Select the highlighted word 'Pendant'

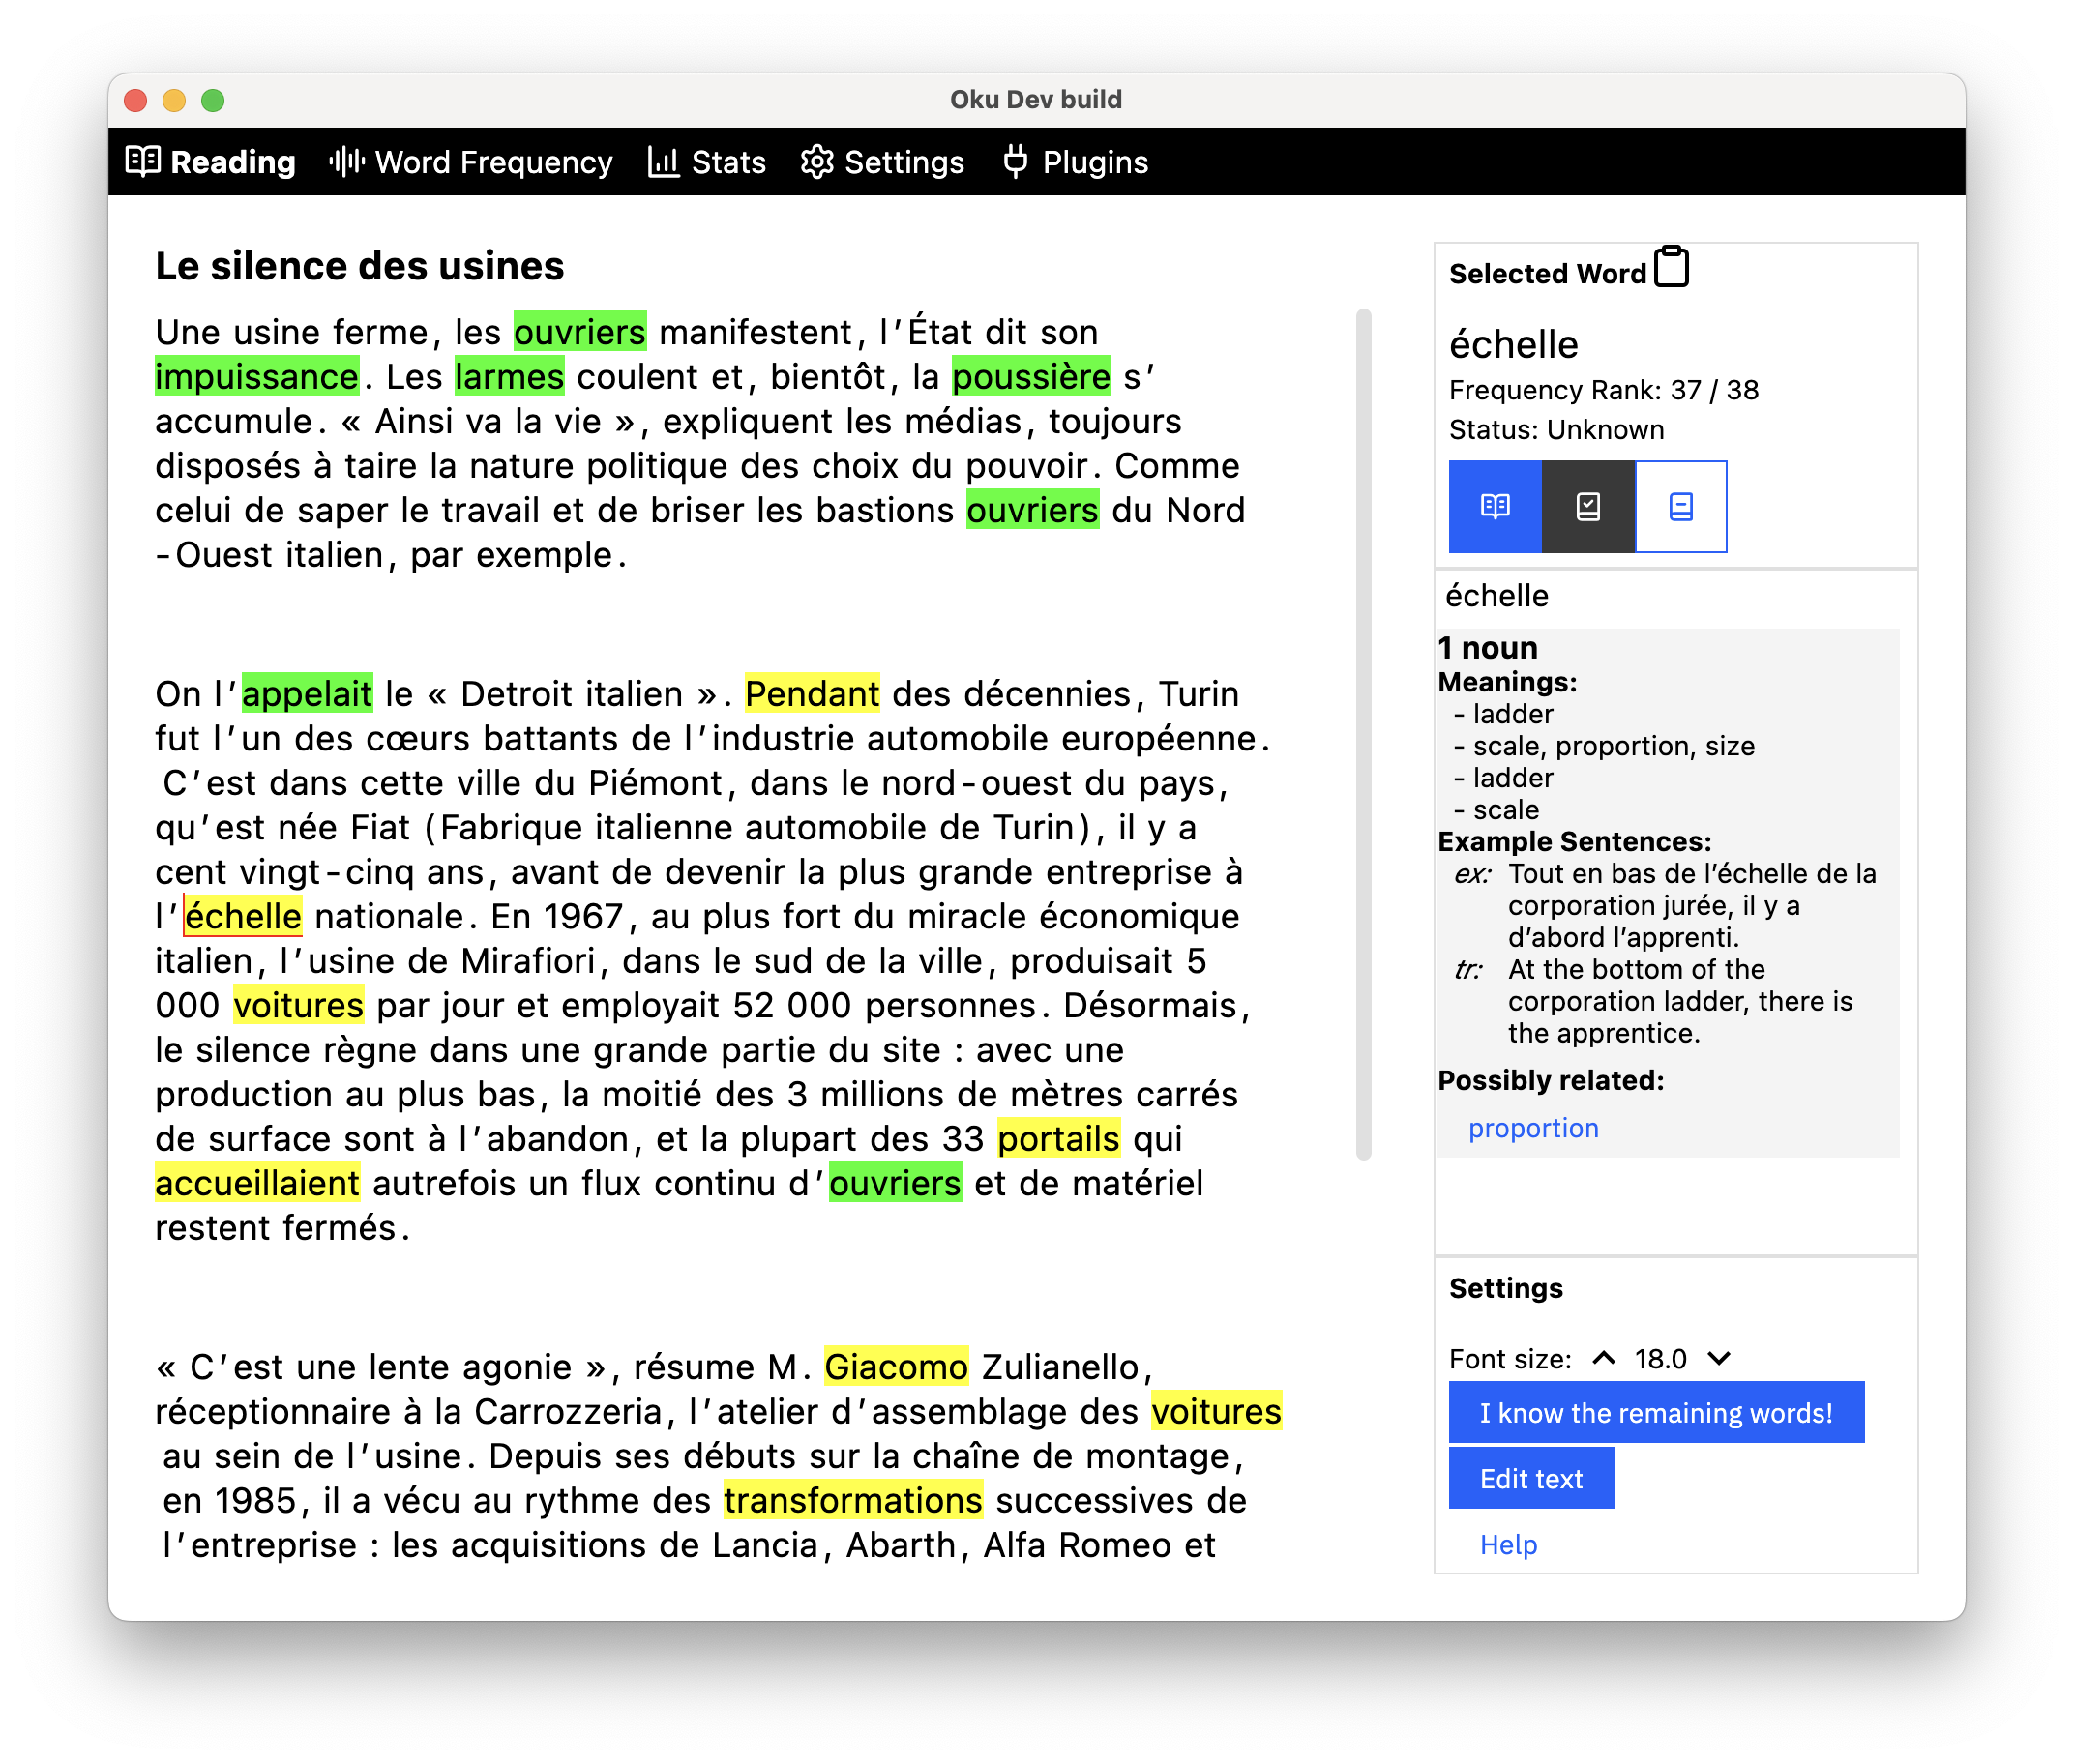[x=812, y=693]
